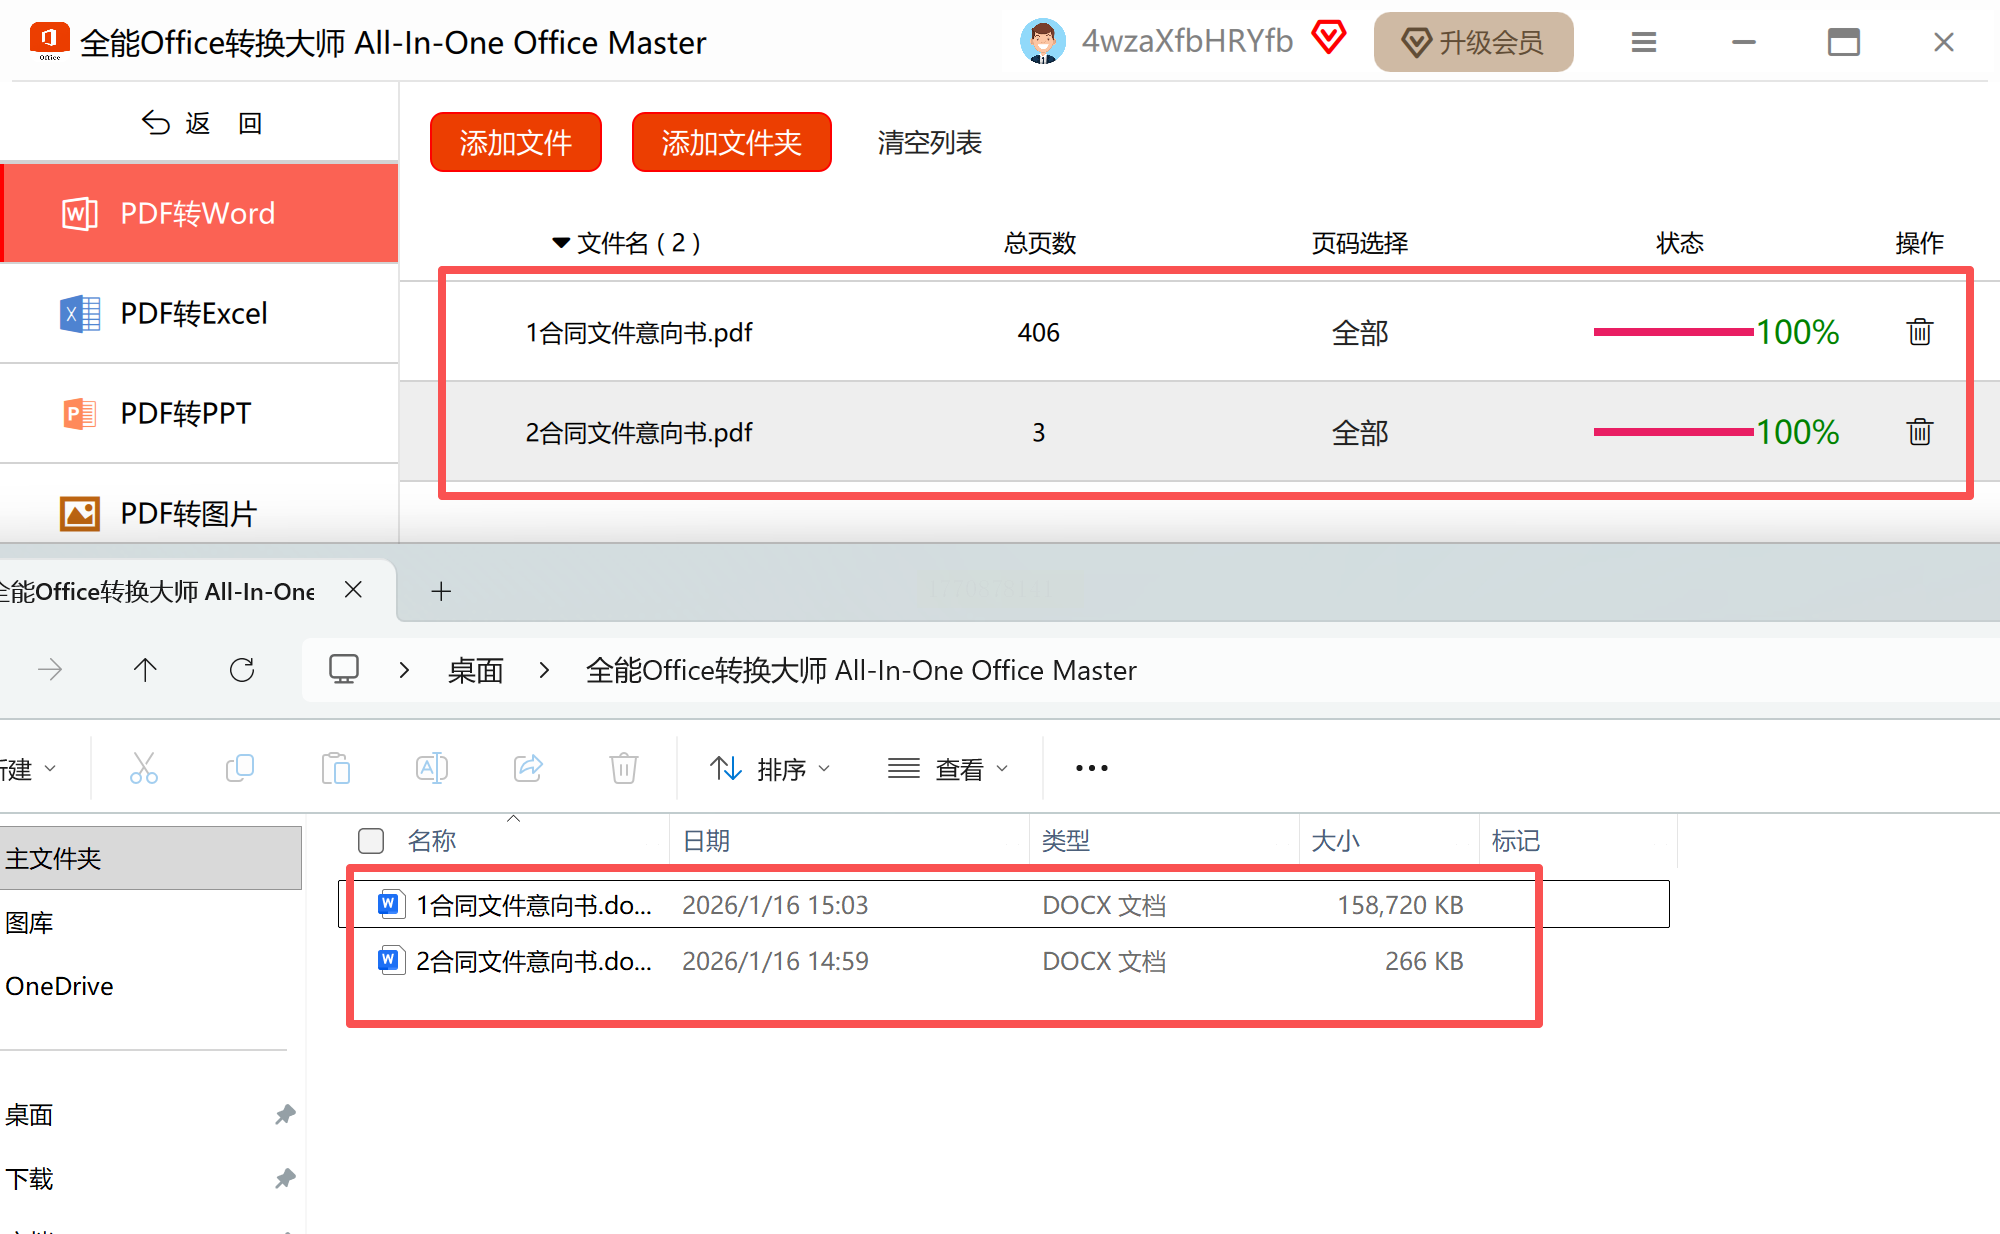Open the 排序 sort dropdown
The width and height of the screenshot is (2000, 1234).
(770, 768)
